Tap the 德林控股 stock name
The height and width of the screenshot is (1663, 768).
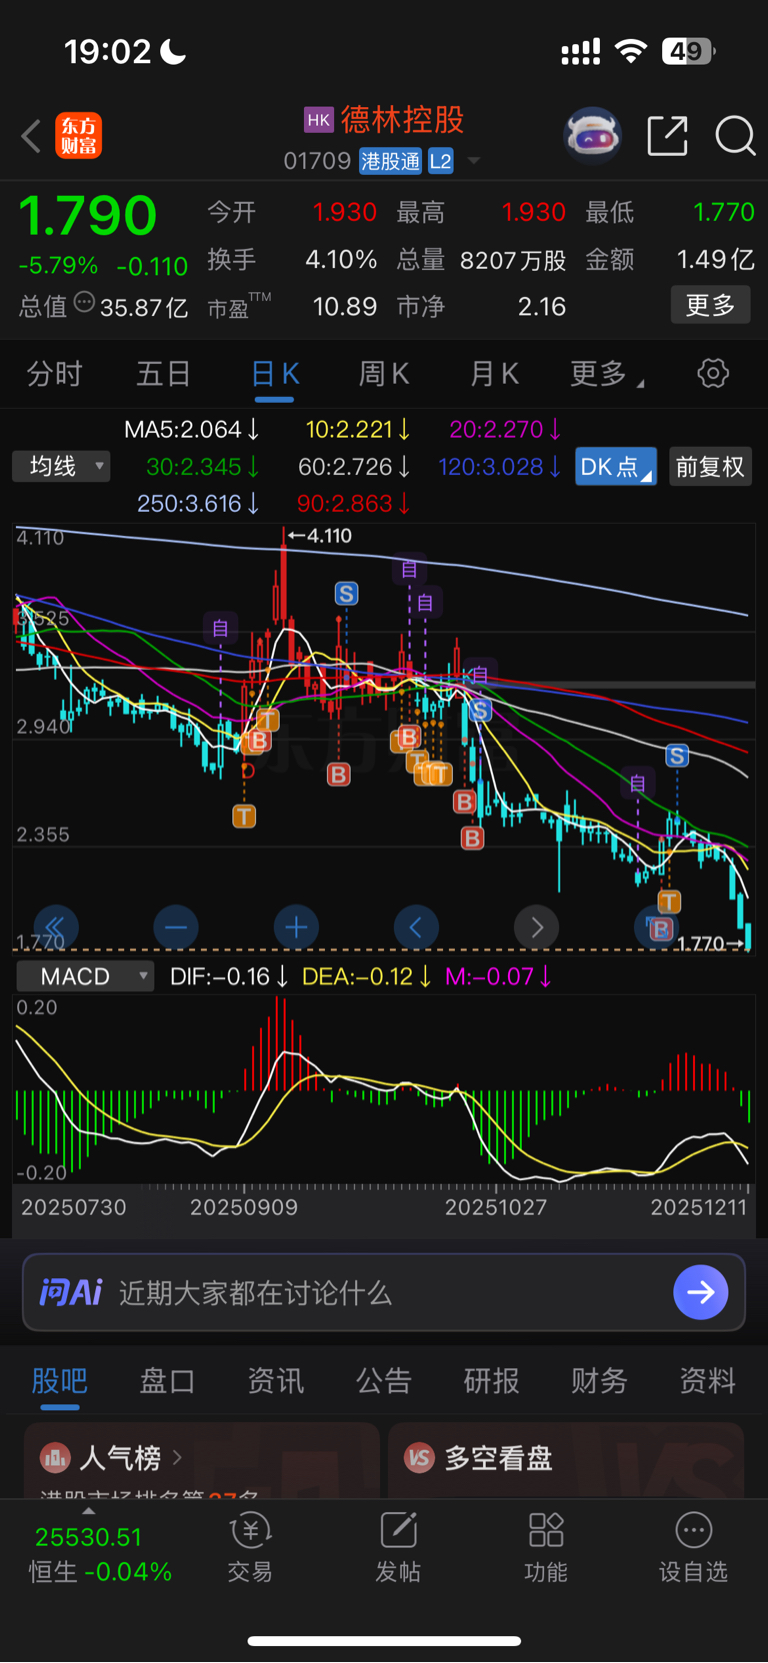click(x=403, y=120)
